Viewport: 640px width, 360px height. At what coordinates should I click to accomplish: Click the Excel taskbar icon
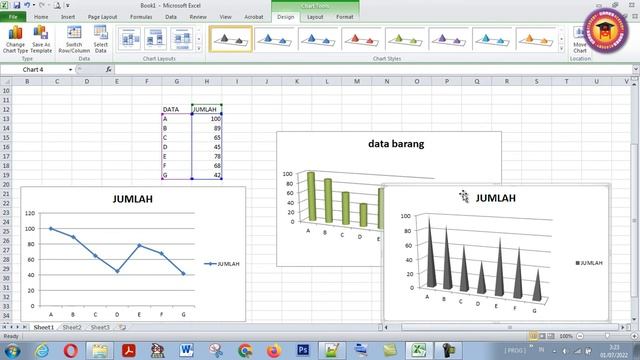419,351
